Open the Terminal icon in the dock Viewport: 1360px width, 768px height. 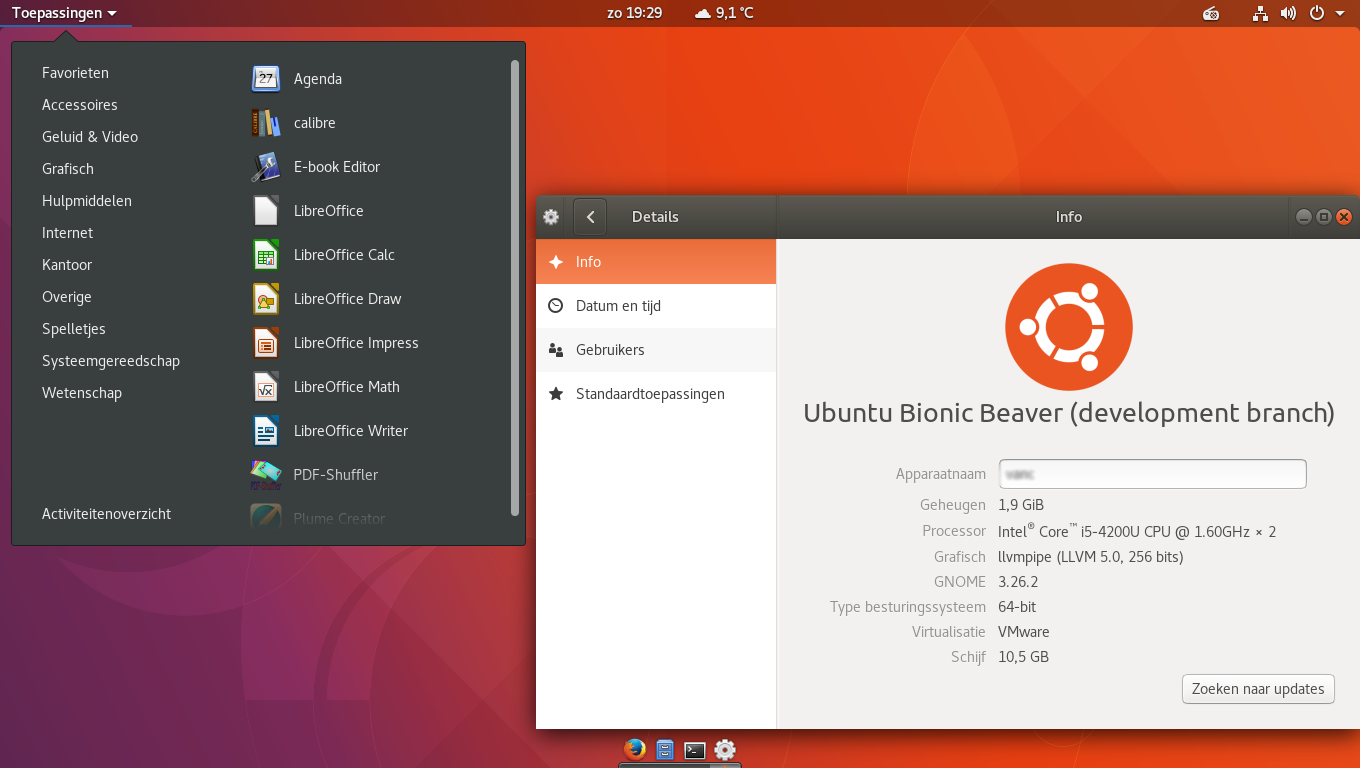point(695,750)
